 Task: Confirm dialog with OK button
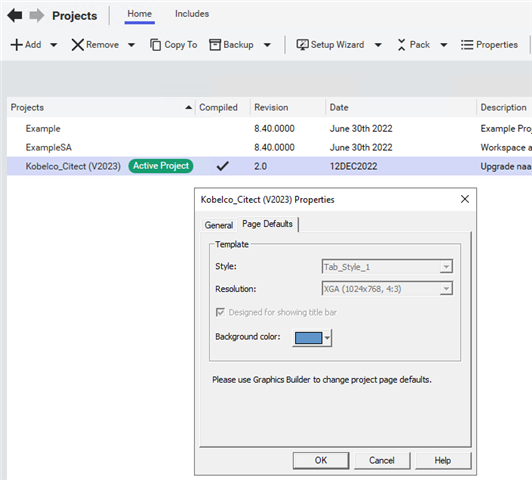click(x=321, y=460)
